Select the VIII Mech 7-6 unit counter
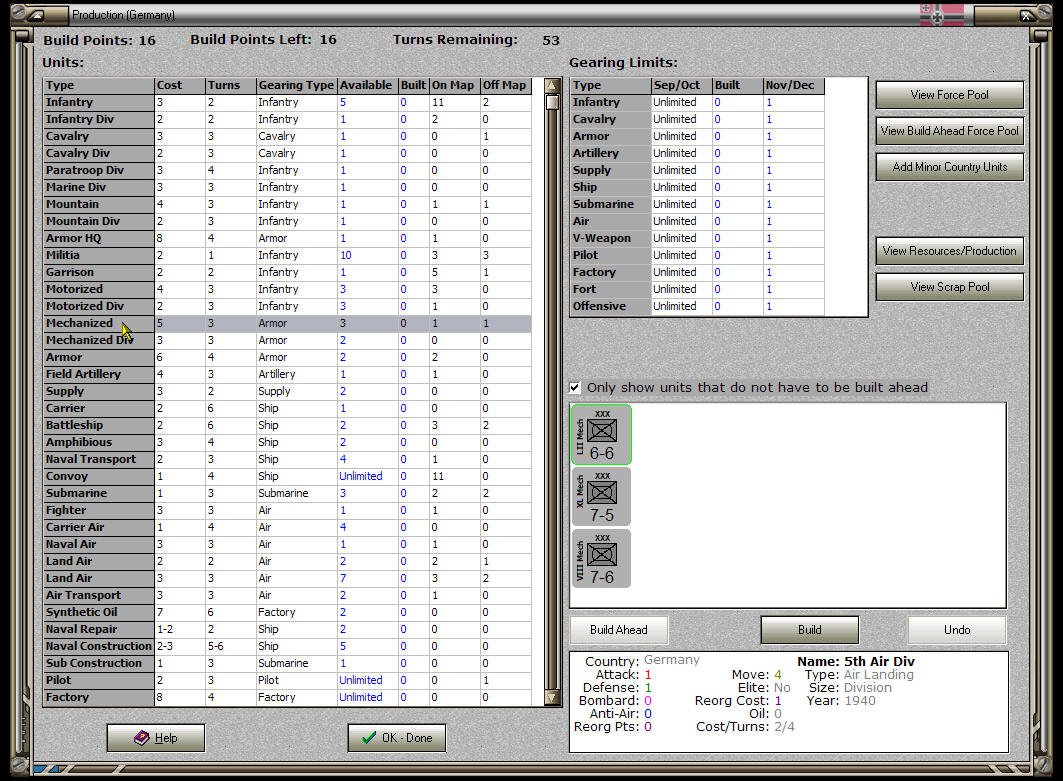Viewport: 1063px width, 781px height. tap(601, 559)
